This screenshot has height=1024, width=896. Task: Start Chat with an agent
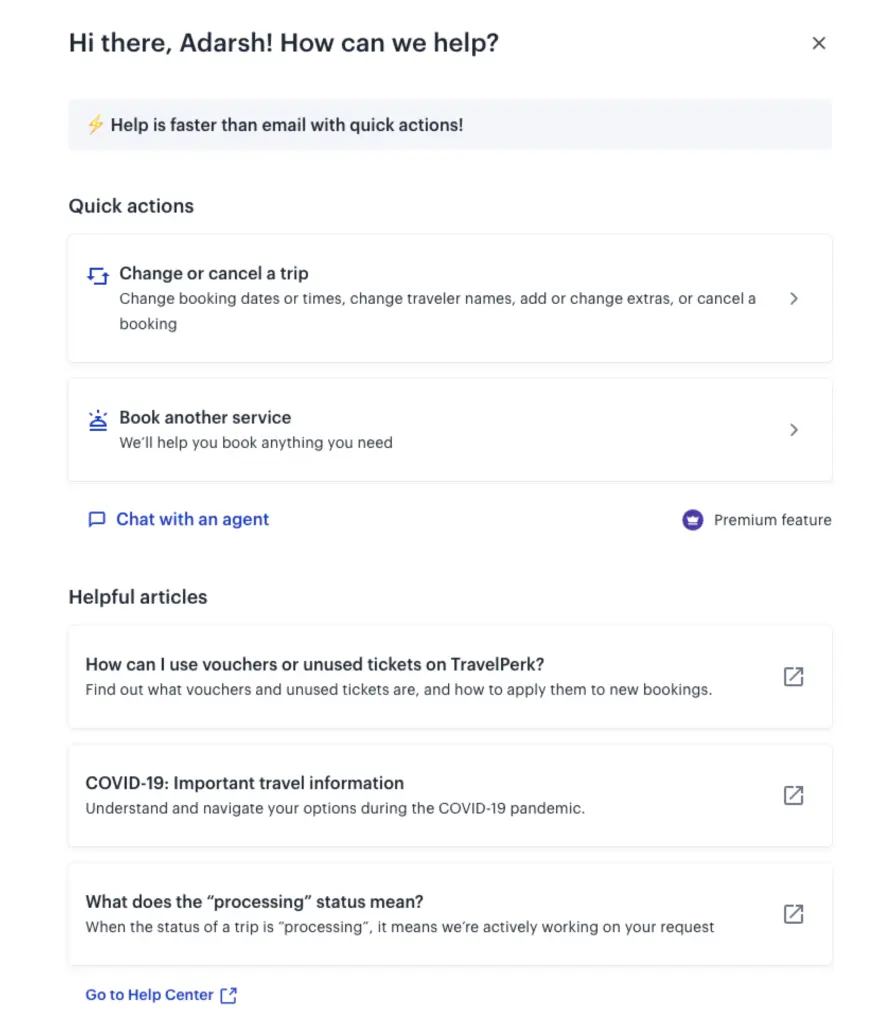[192, 519]
